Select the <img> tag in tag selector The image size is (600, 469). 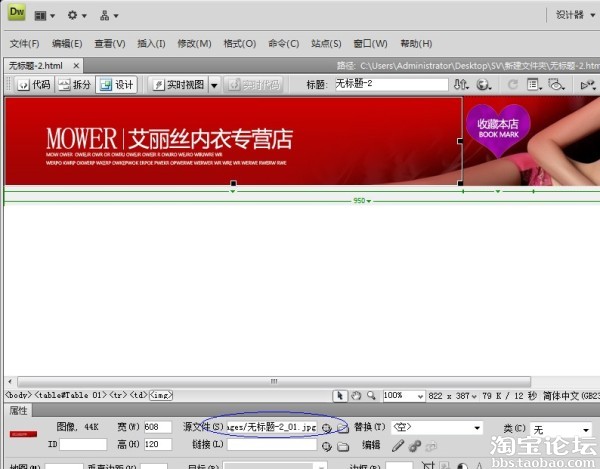tap(161, 395)
